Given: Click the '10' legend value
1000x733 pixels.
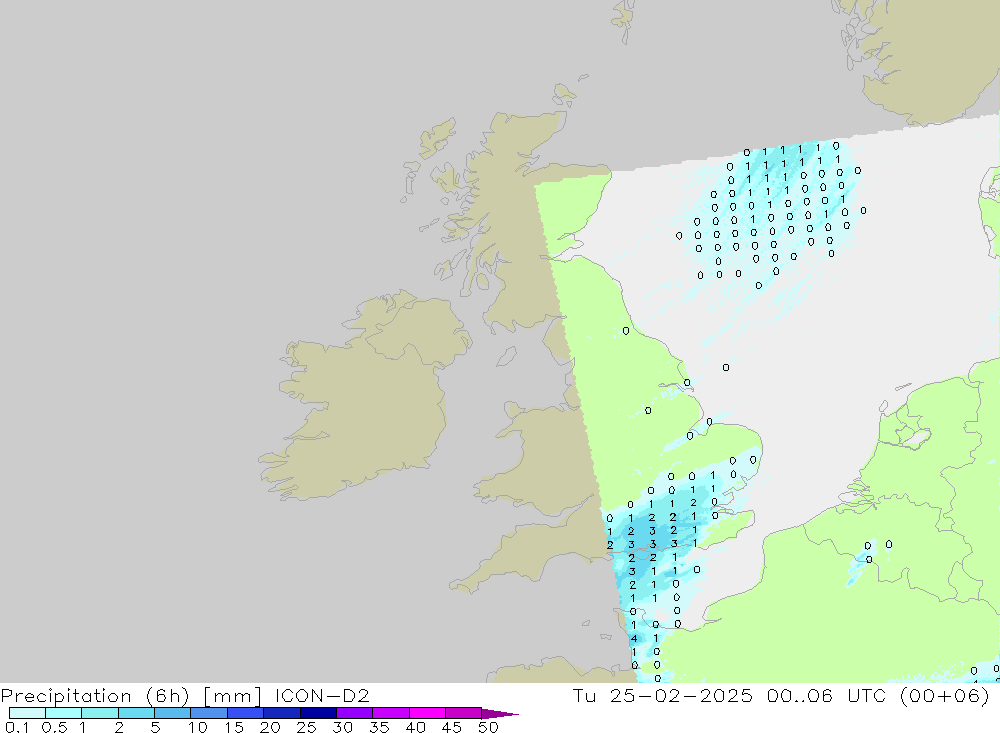Looking at the screenshot, I should click(x=198, y=727).
